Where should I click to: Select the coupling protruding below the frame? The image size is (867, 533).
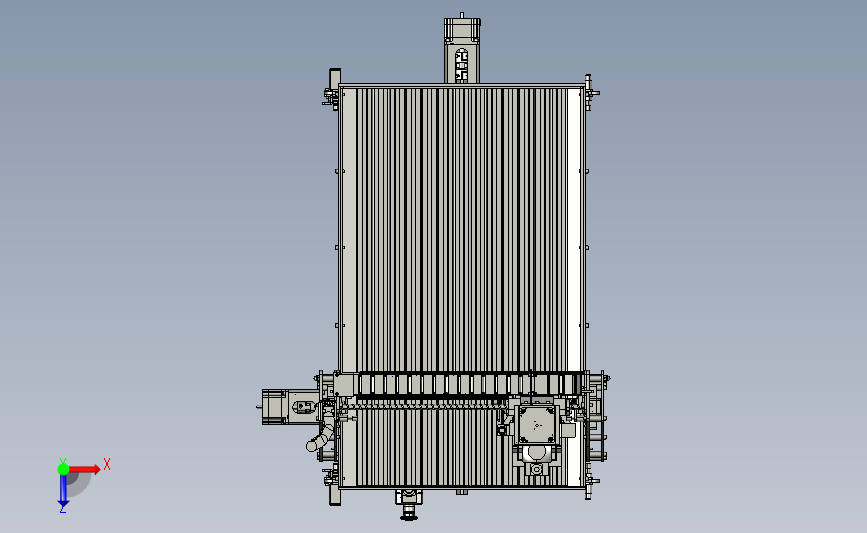(409, 505)
